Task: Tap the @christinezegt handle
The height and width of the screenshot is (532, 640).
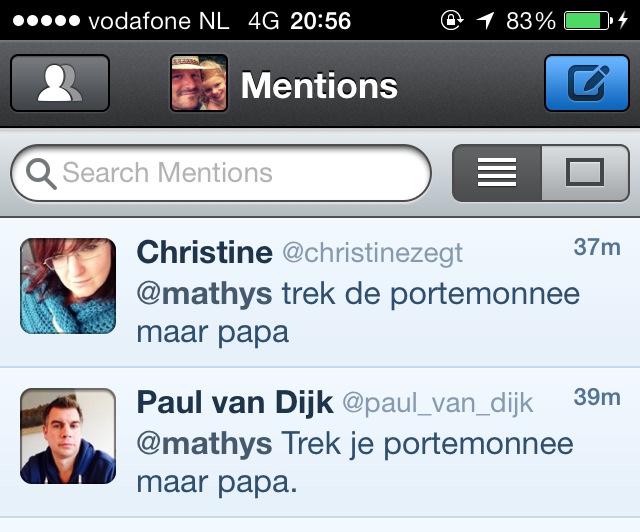Action: (372, 254)
